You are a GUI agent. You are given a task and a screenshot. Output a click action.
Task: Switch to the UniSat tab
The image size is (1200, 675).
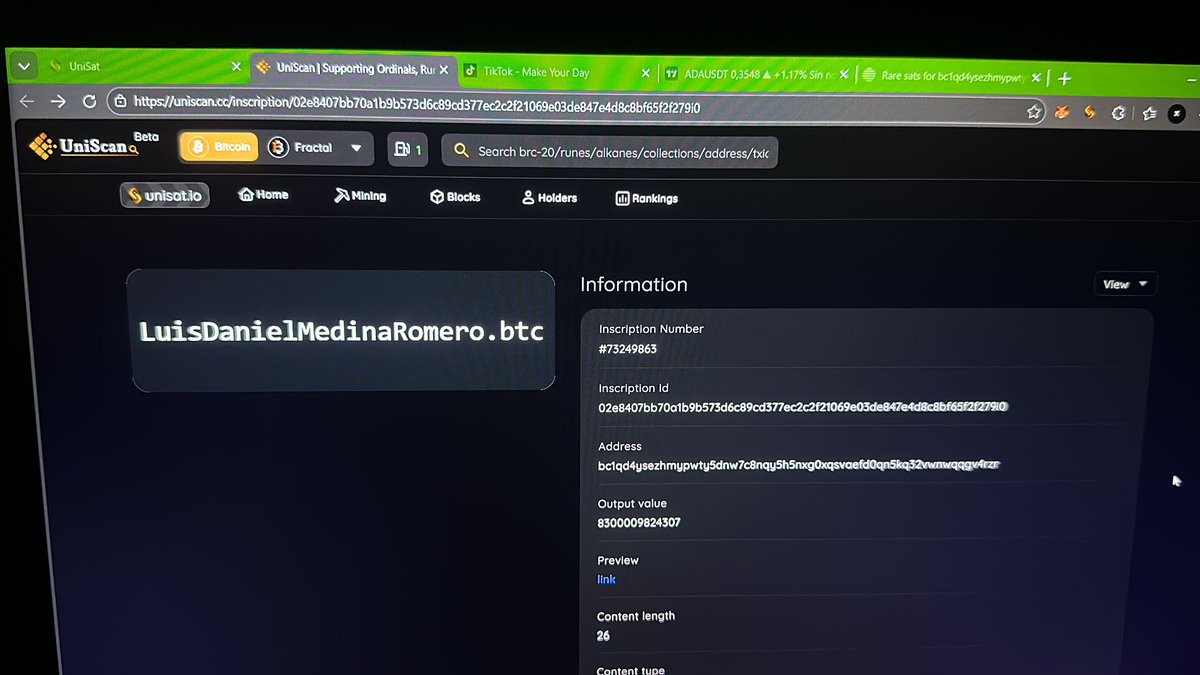click(x=143, y=66)
